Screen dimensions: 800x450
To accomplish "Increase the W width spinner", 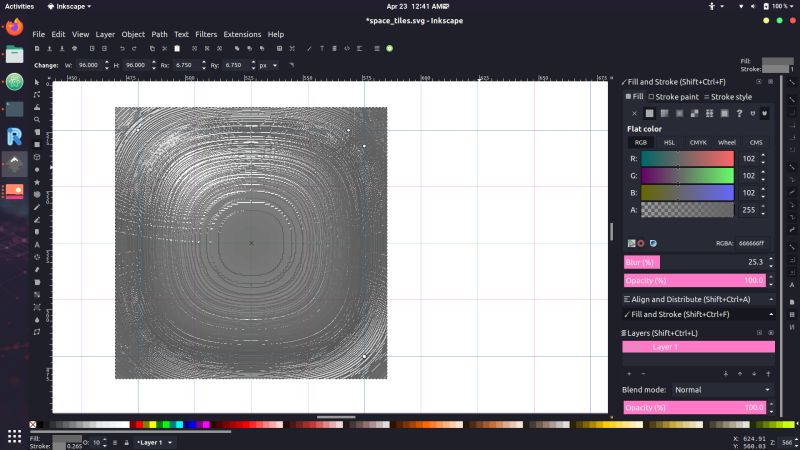I will [107, 63].
